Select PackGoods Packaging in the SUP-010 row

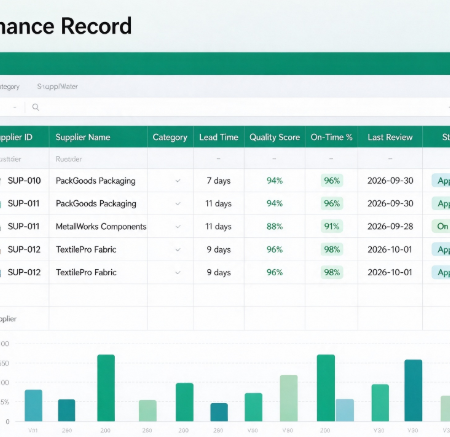(95, 181)
